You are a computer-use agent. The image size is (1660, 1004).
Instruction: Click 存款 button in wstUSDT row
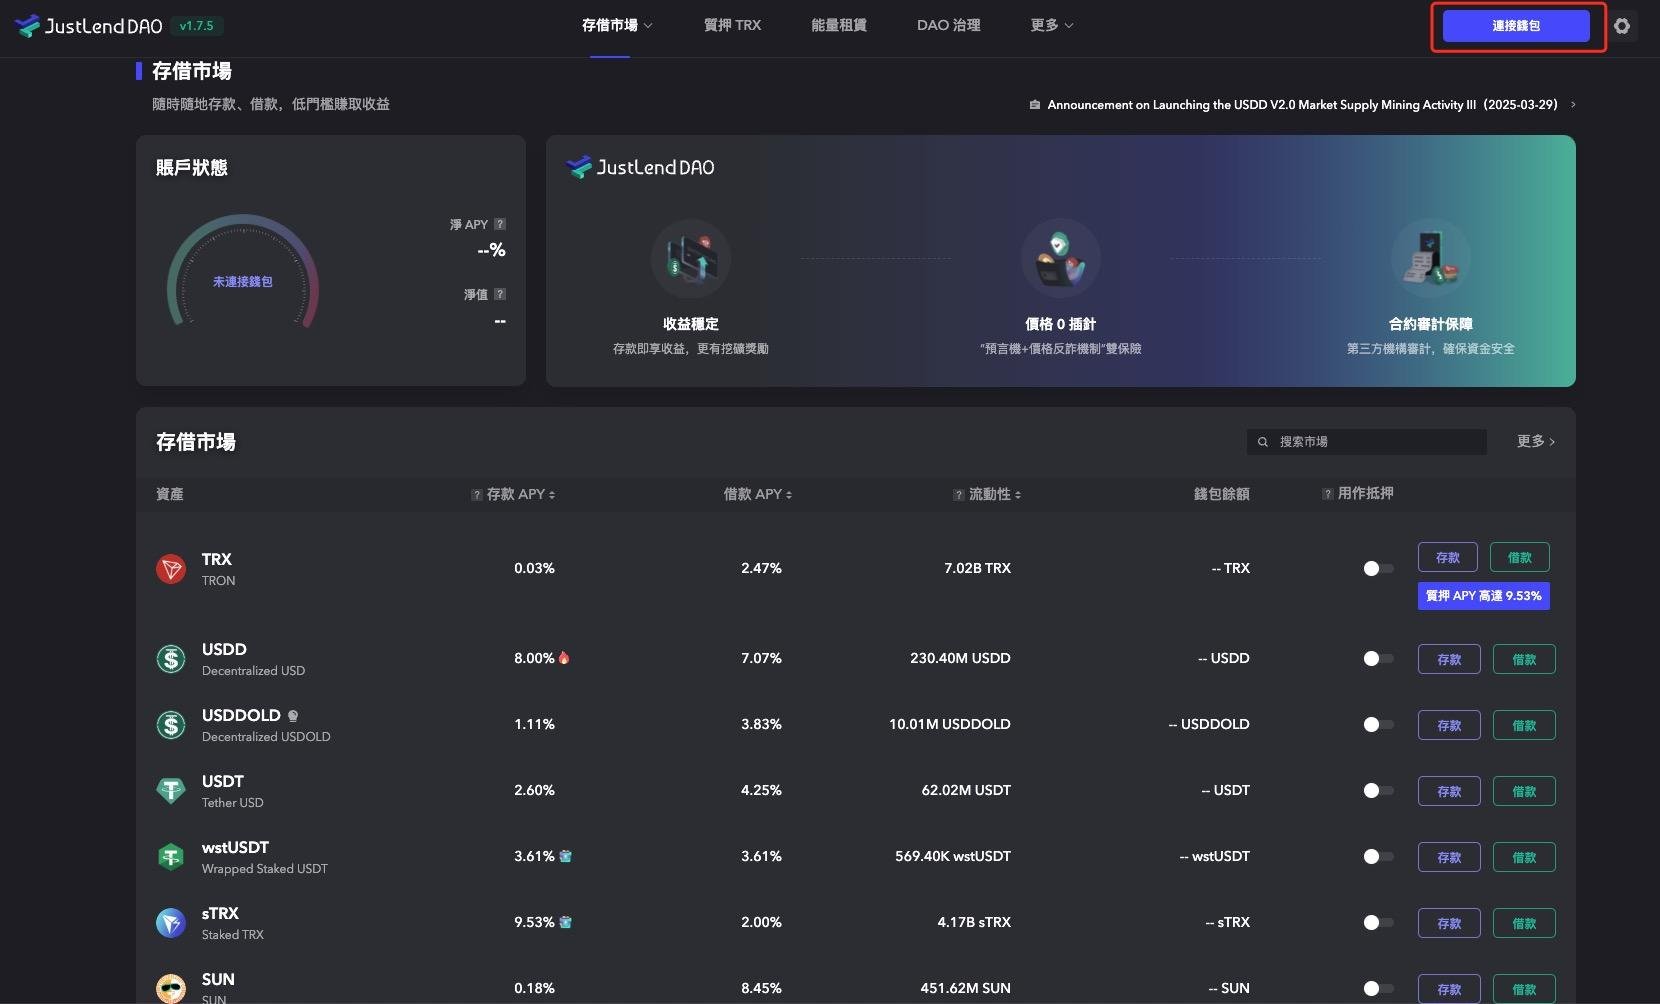point(1449,858)
